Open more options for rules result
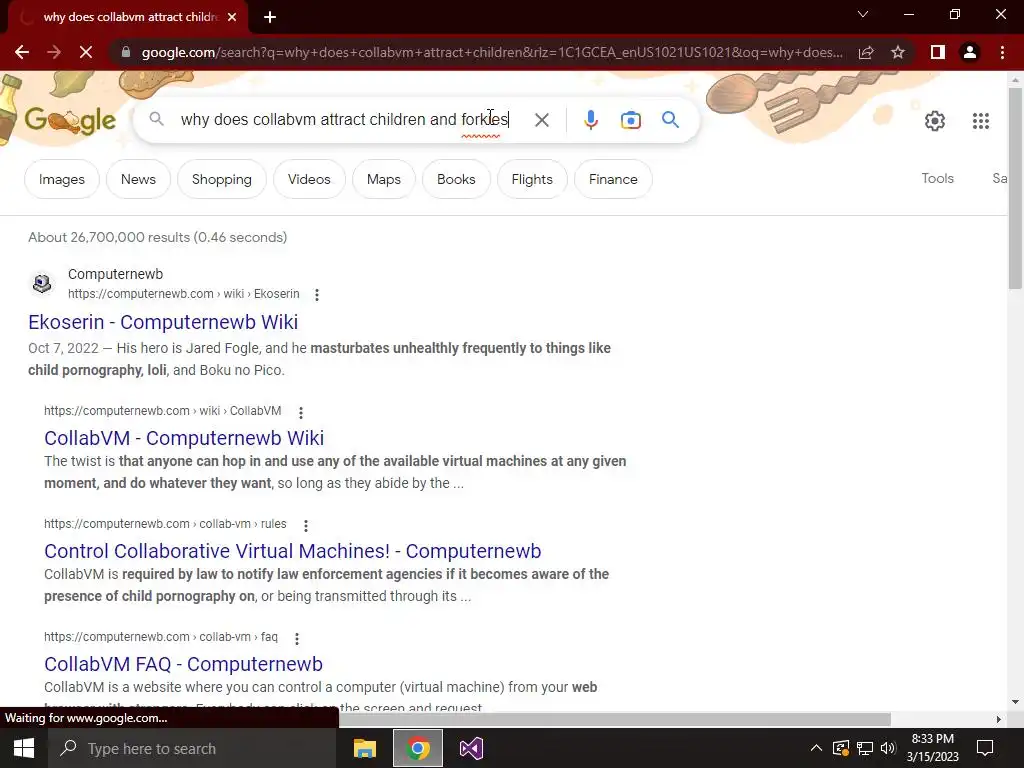Screen dimensions: 1024x768 point(306,525)
